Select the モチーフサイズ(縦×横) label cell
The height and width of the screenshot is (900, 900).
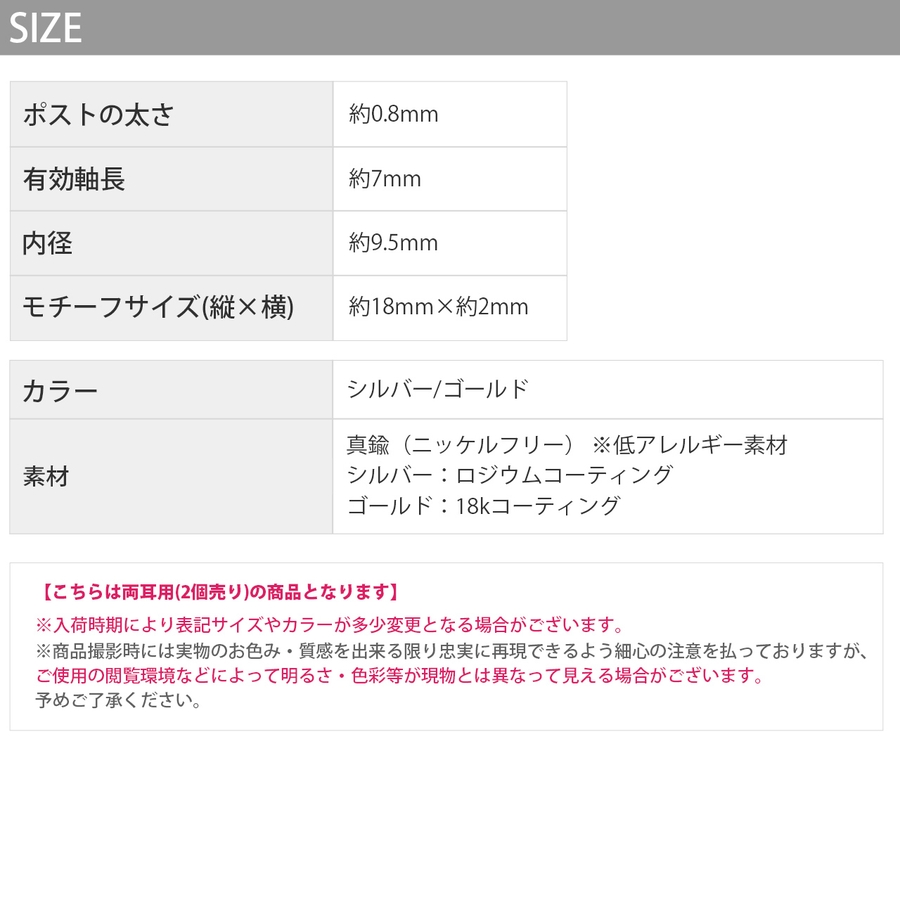coord(158,307)
